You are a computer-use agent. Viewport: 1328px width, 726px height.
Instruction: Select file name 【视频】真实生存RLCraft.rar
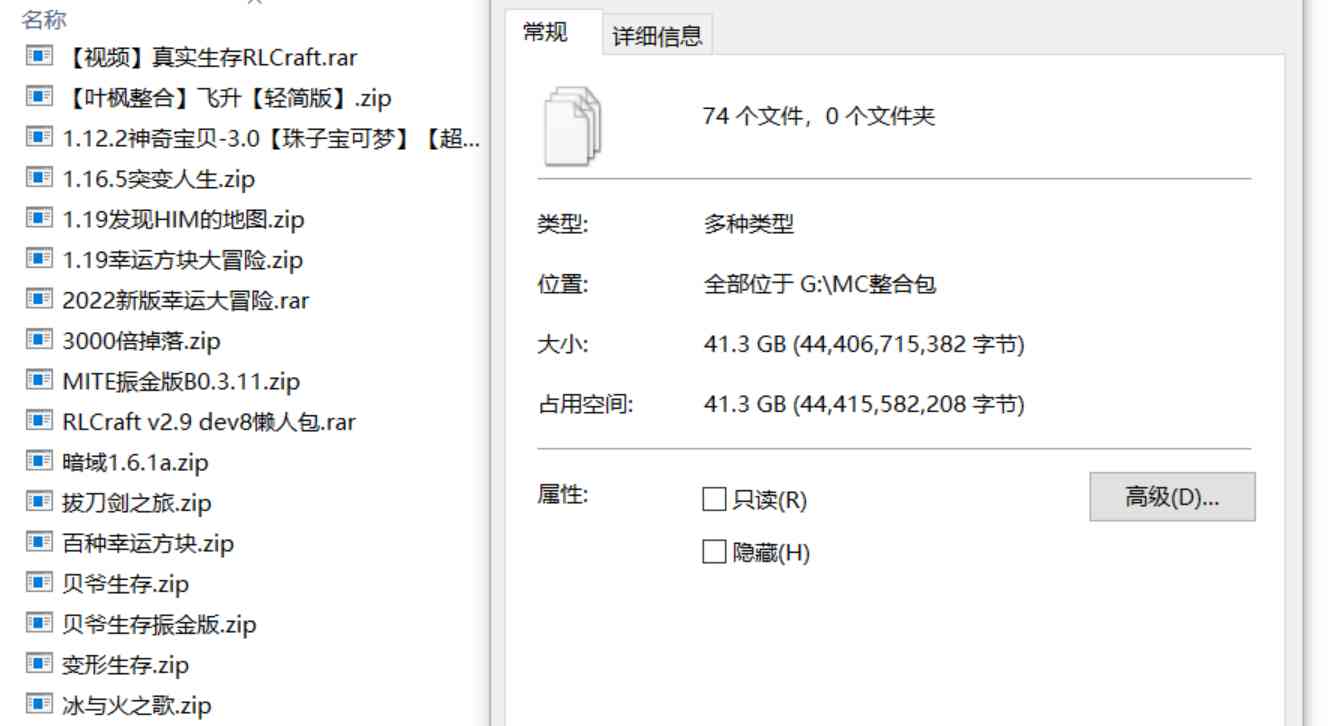point(210,57)
